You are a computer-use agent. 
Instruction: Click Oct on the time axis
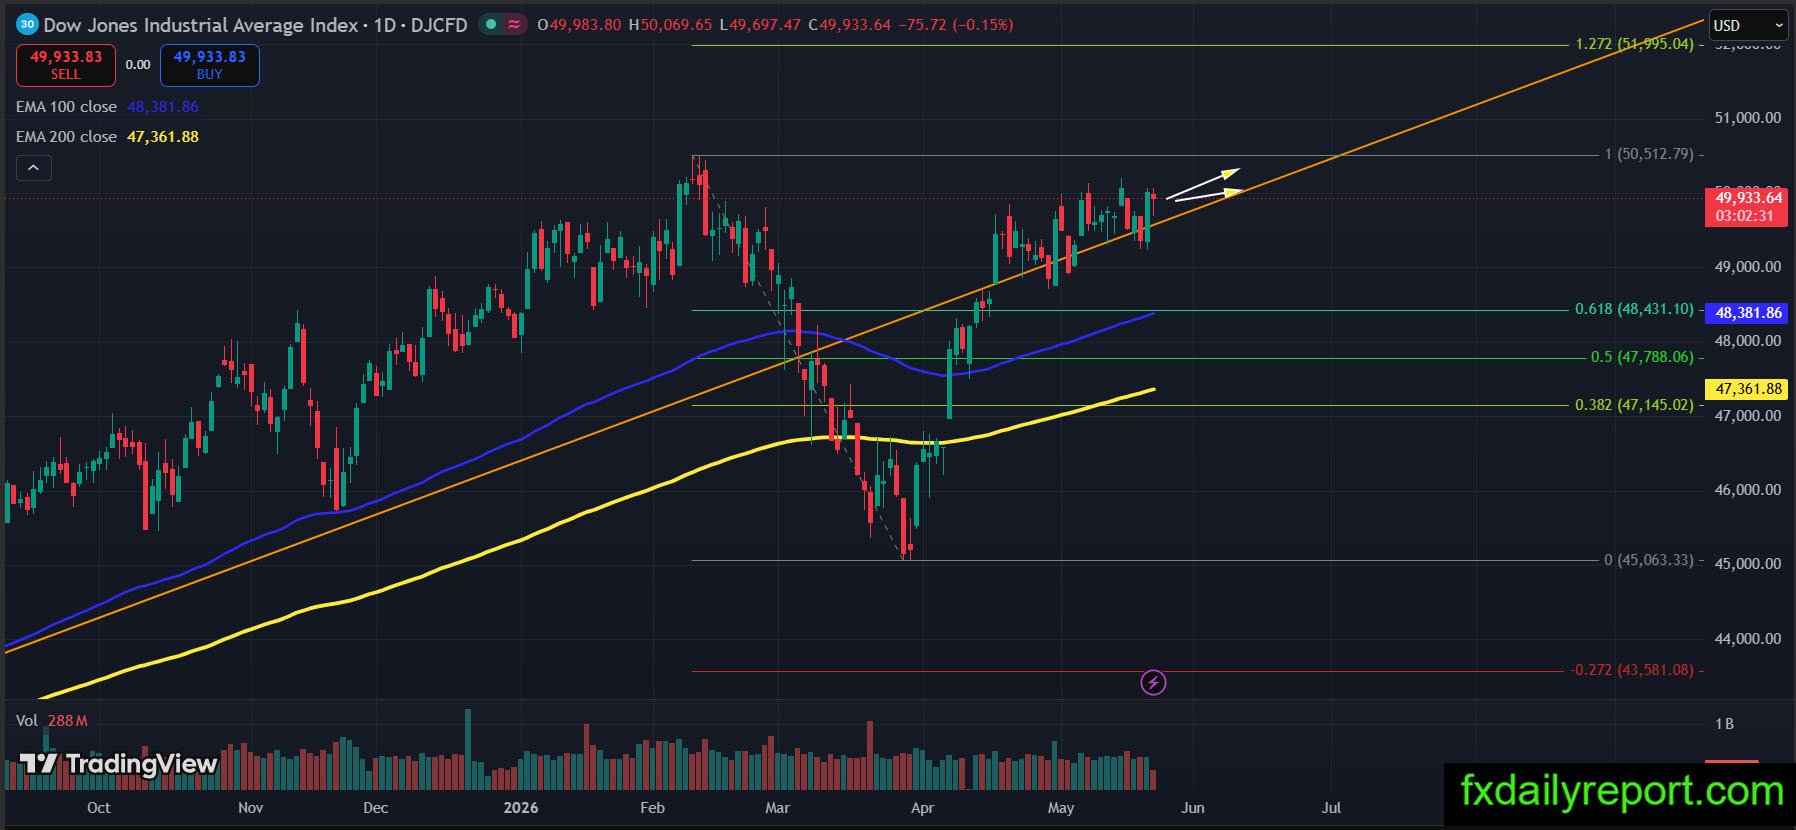pos(99,808)
